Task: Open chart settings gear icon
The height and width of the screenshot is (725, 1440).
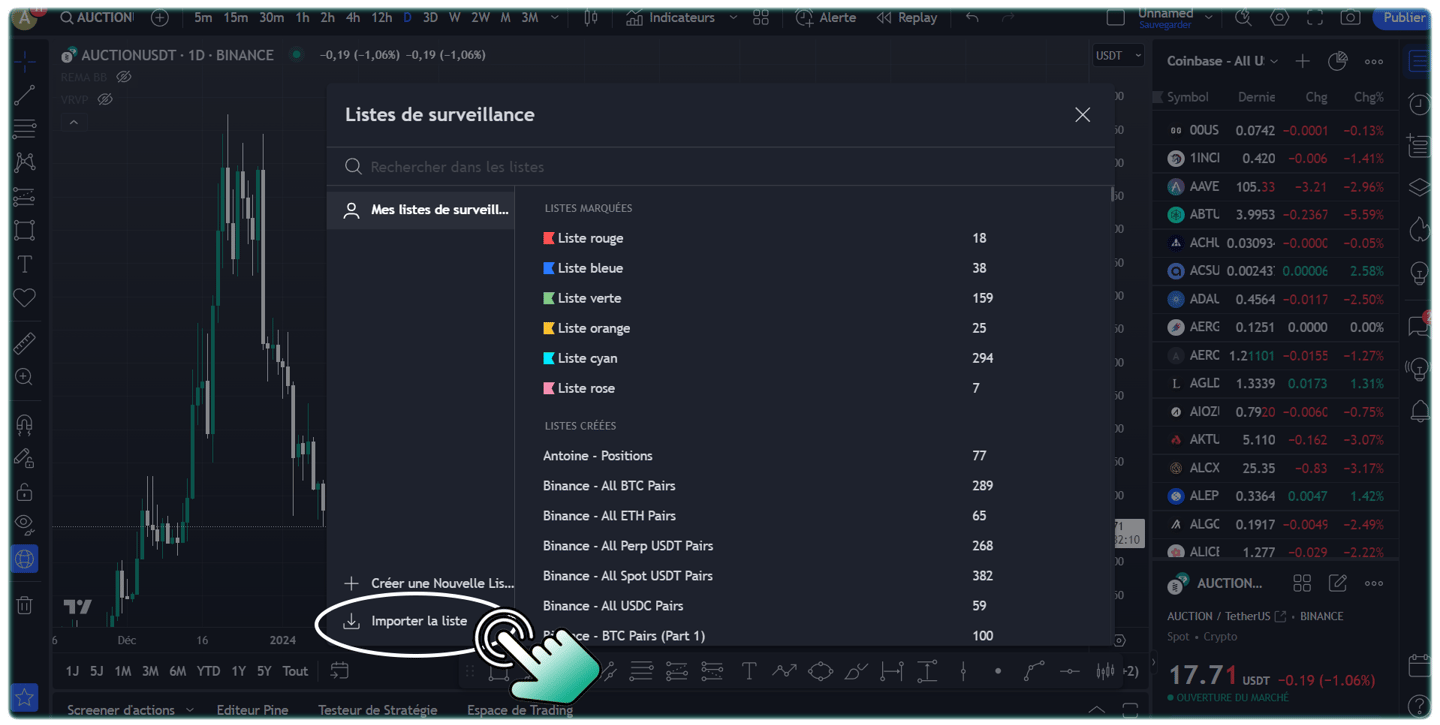Action: click(1279, 18)
